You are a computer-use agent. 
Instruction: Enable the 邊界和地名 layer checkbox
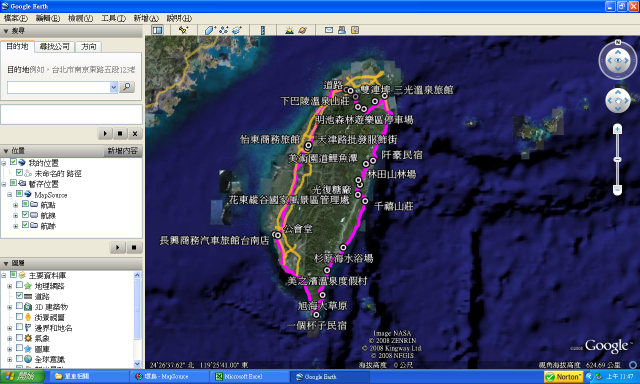[x=19, y=327]
